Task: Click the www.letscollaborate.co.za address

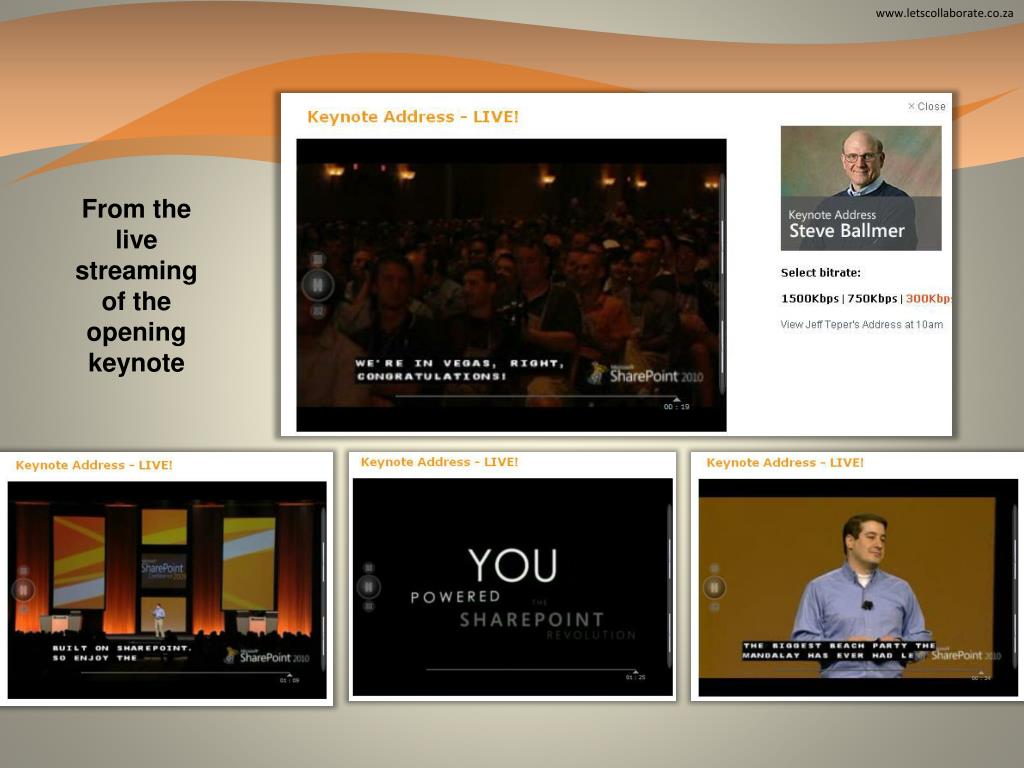Action: tap(944, 13)
